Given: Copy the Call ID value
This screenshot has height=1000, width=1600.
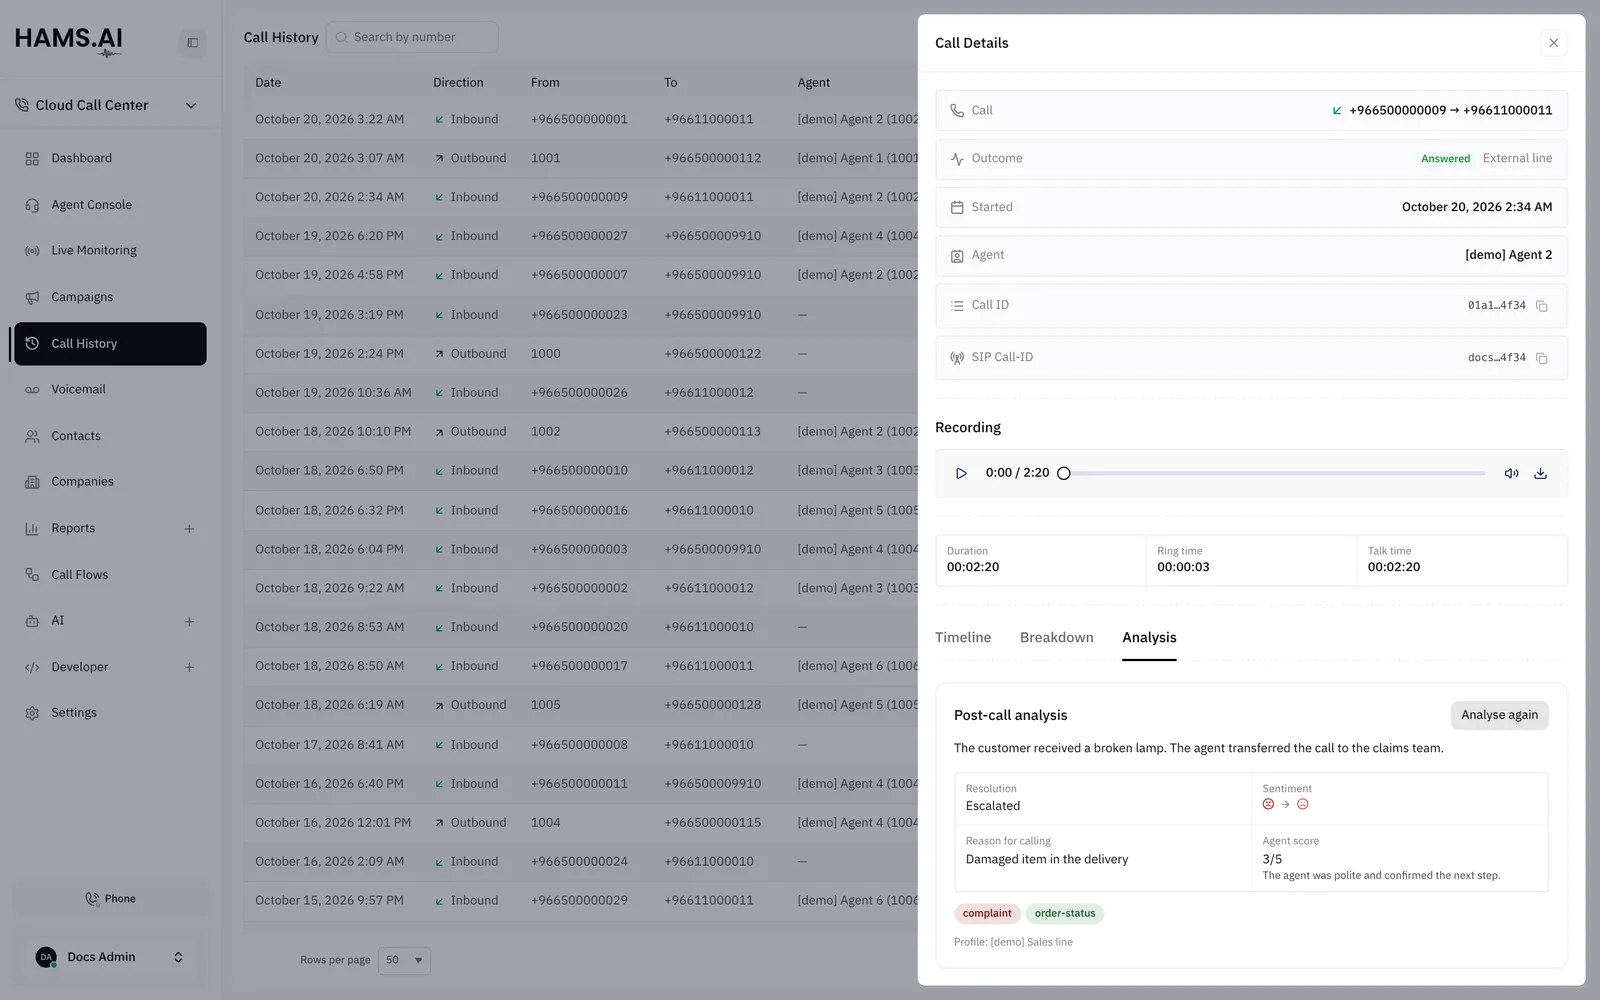Looking at the screenshot, I should 1542,306.
